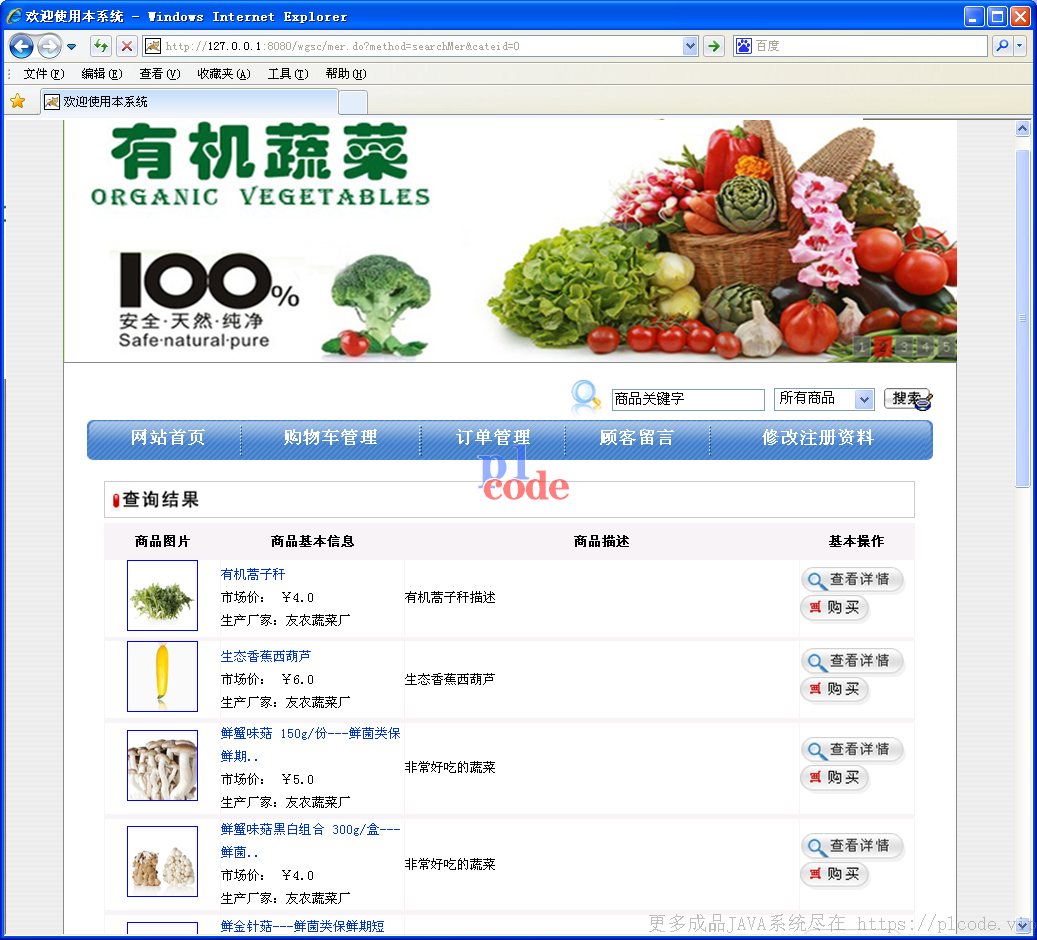1037x940 pixels.
Task: Open Favorites with the star icon
Action: point(18,101)
